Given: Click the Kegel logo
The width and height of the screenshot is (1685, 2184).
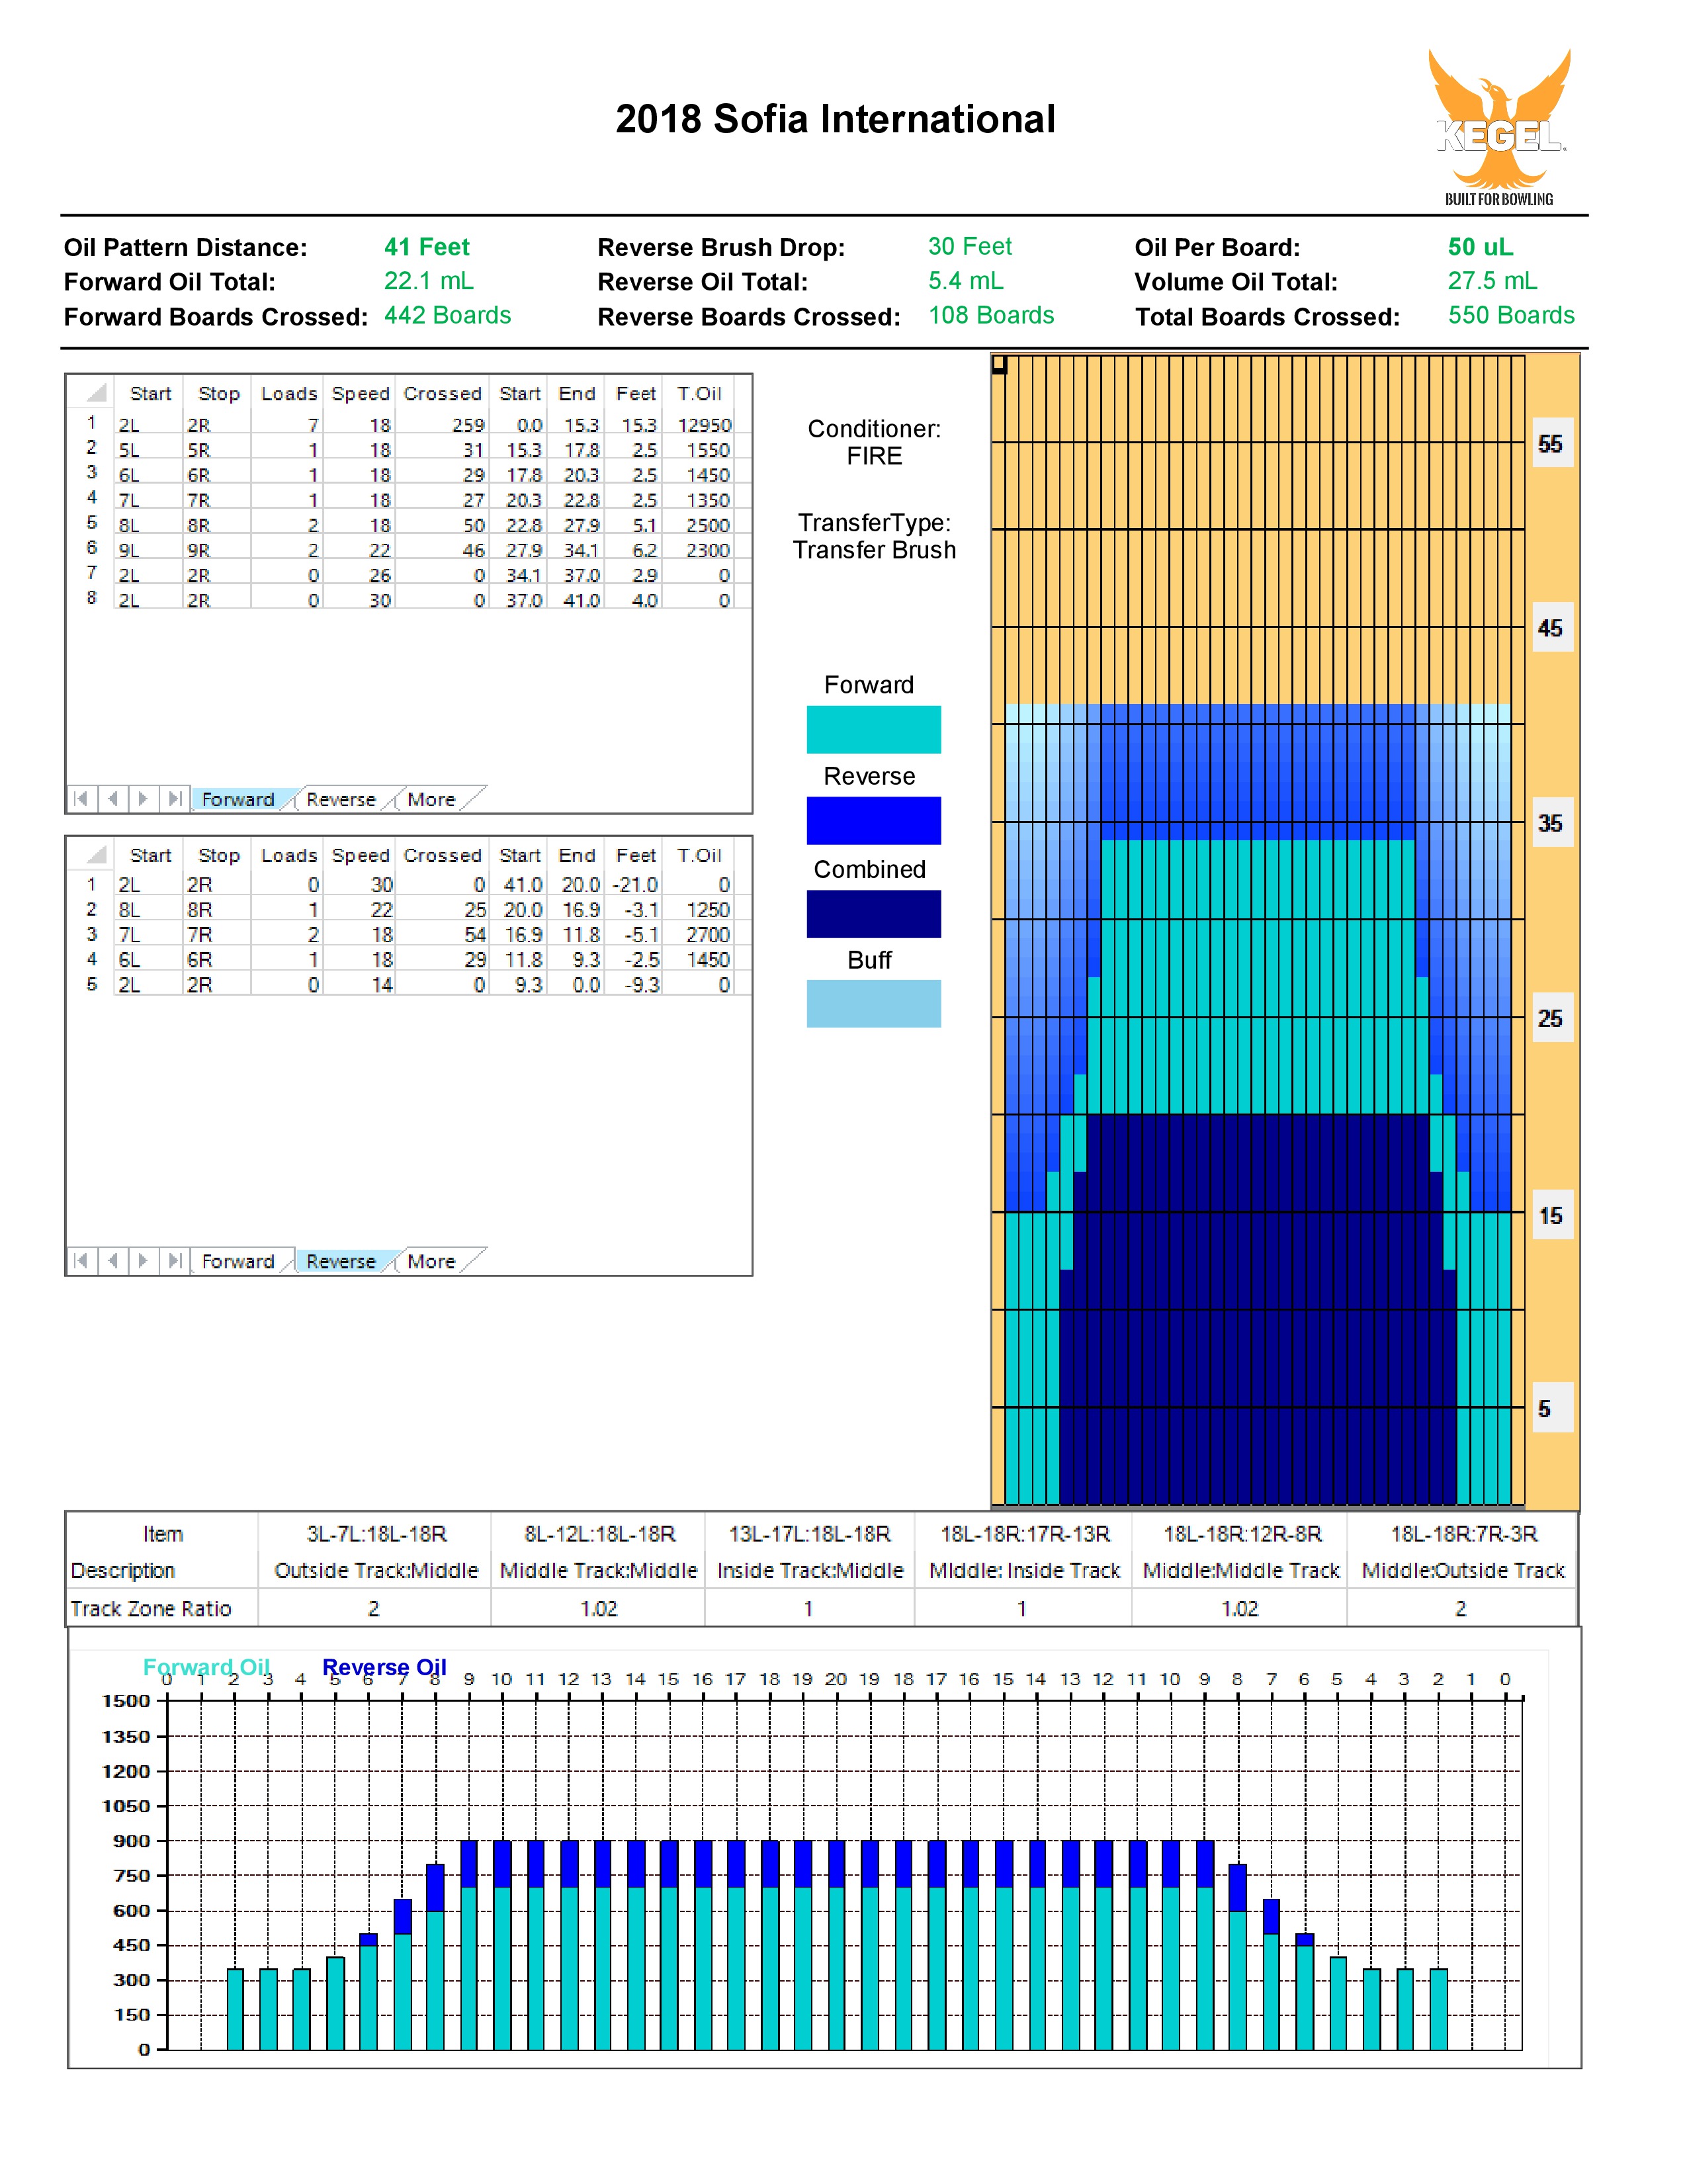Looking at the screenshot, I should click(1499, 127).
